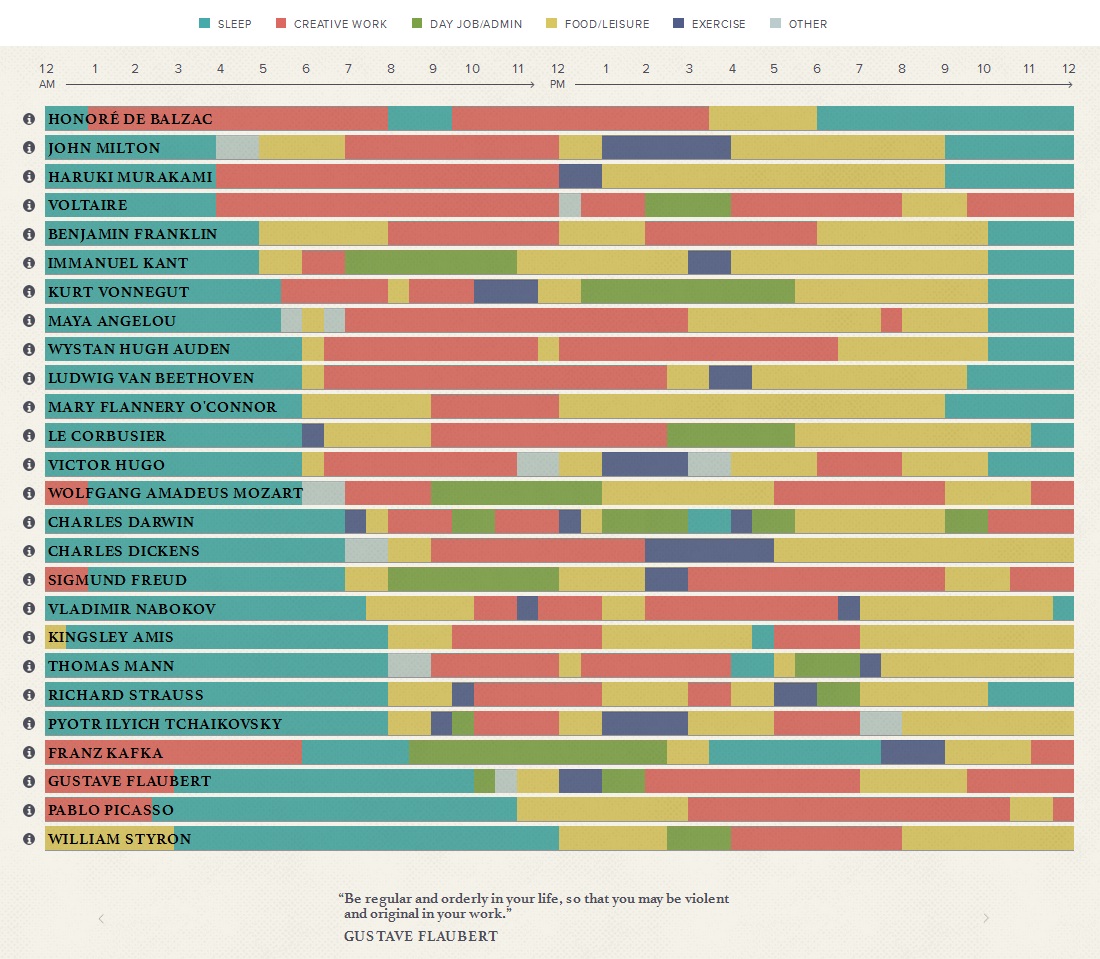Image resolution: width=1100 pixels, height=959 pixels.
Task: Click Ludwig van Beethoven's name label
Action: coord(151,378)
